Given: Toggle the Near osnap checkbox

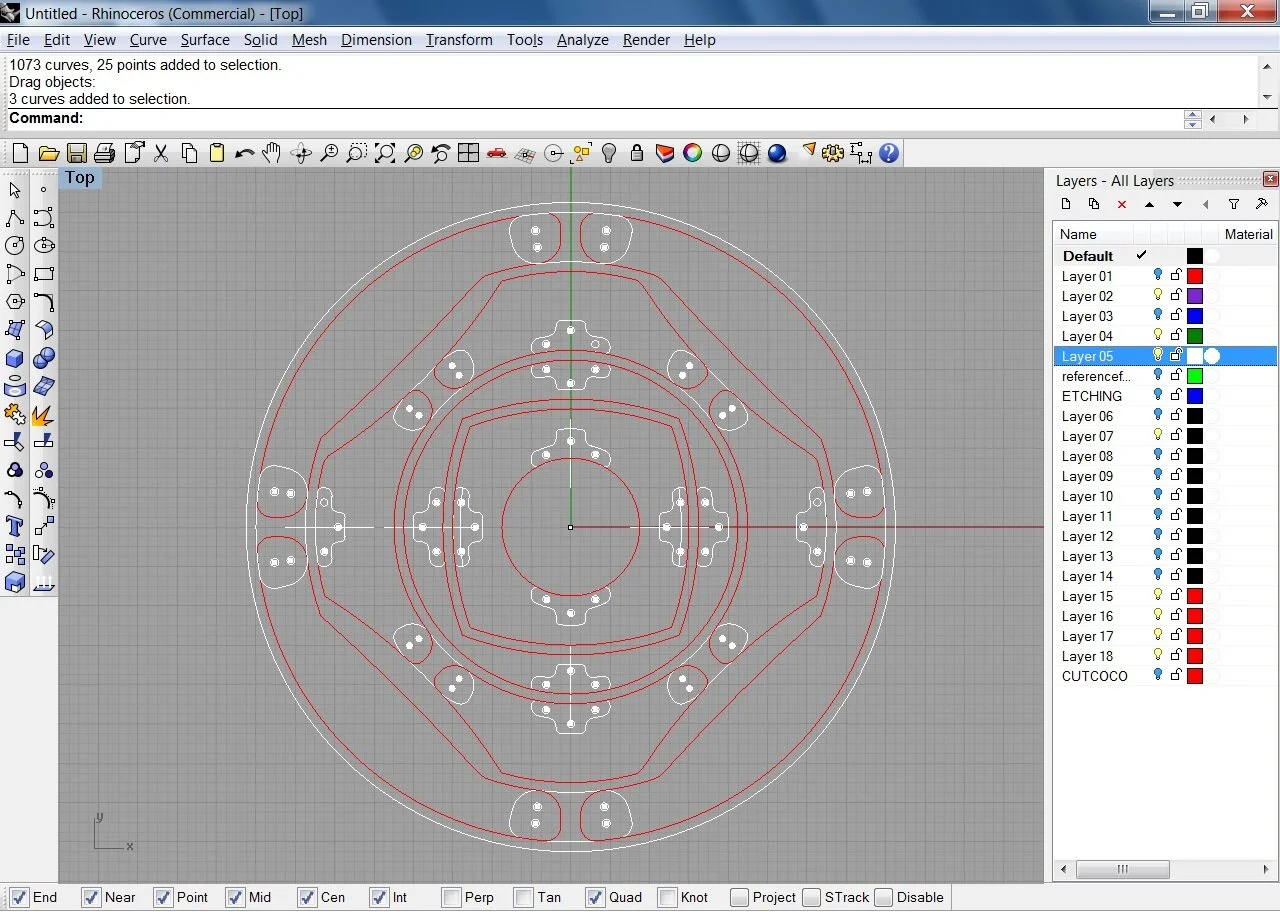Looking at the screenshot, I should pyautogui.click(x=91, y=897).
